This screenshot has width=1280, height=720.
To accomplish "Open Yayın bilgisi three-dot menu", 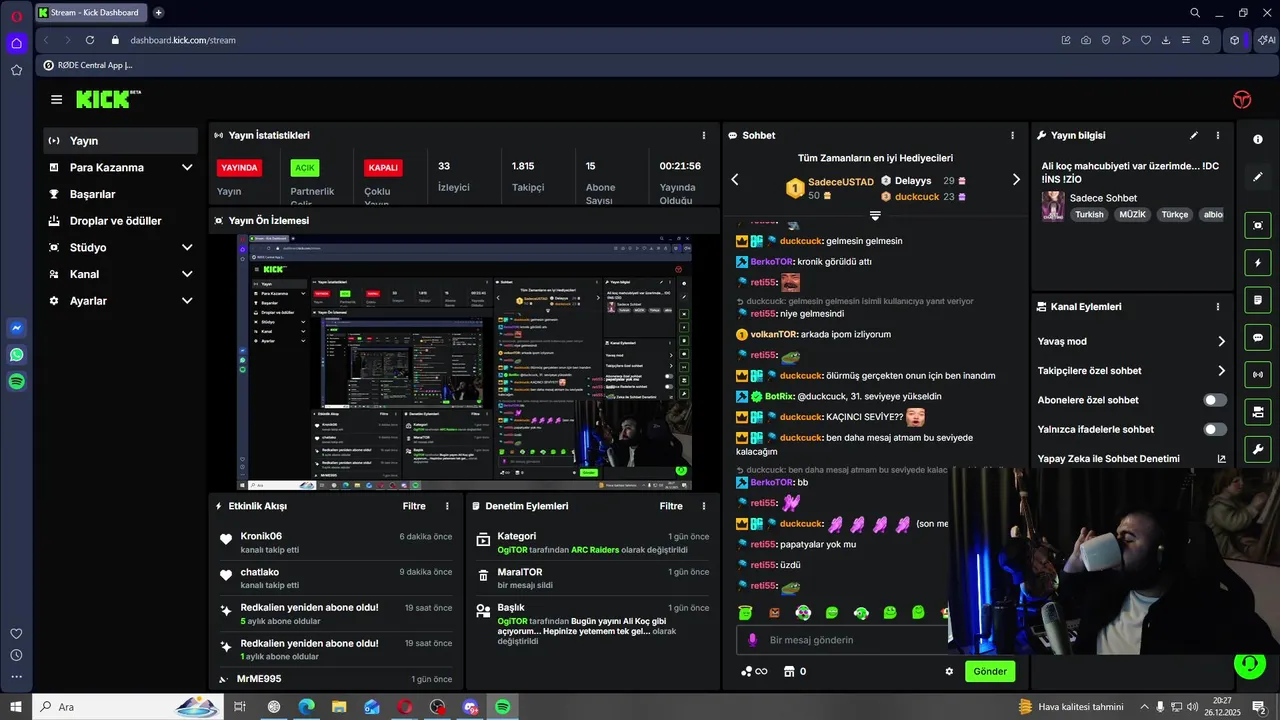I will coord(1217,135).
